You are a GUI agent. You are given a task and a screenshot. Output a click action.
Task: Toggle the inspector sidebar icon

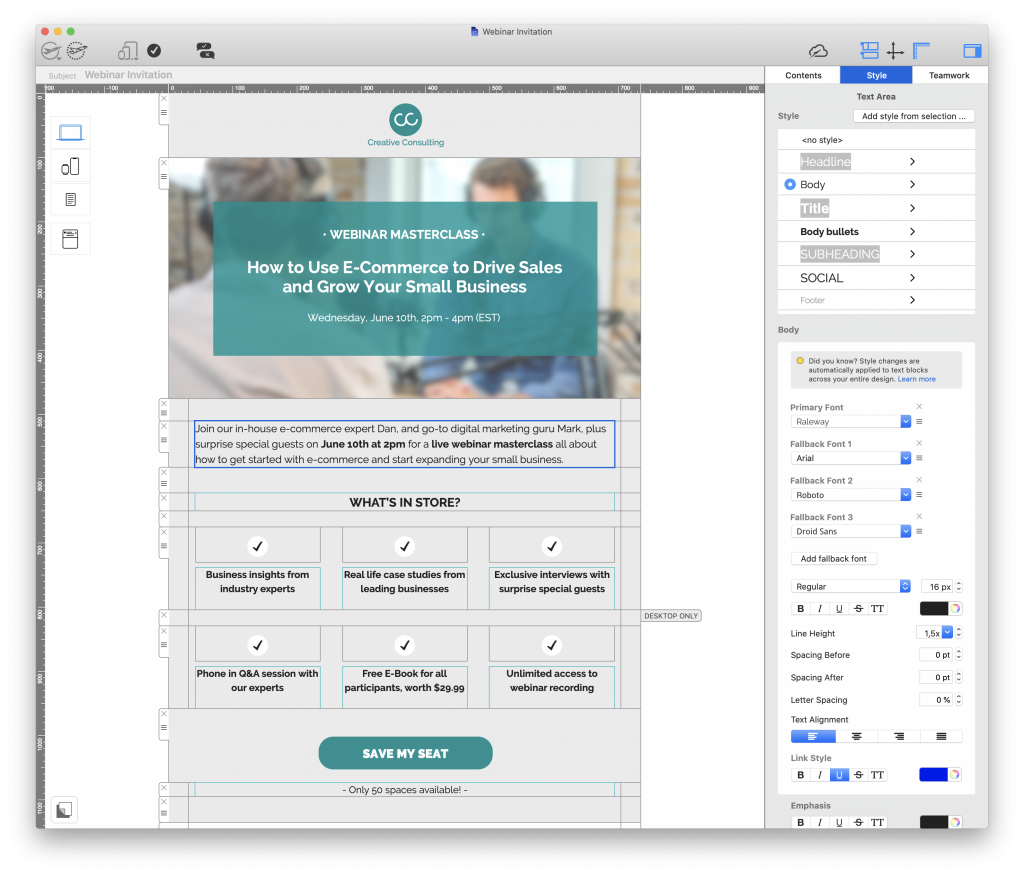pyautogui.click(x=972, y=50)
